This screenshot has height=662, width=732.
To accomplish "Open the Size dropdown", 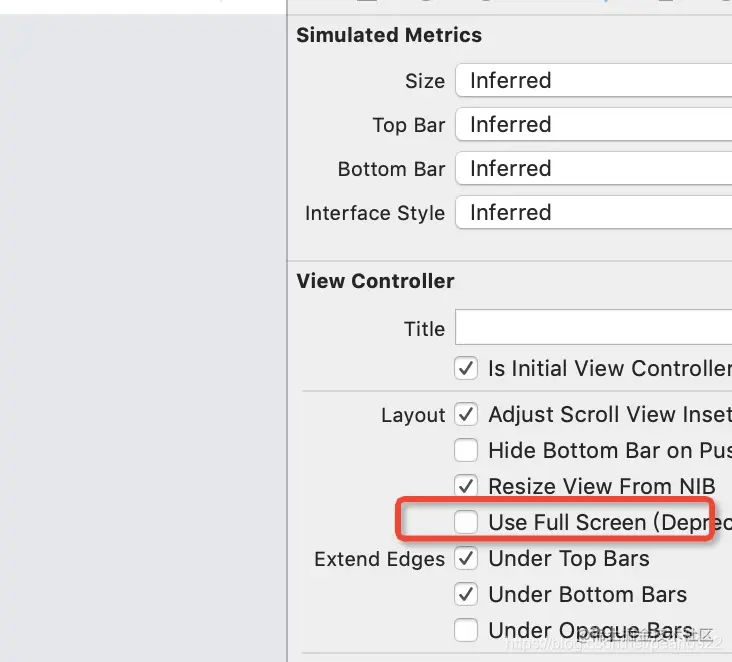I will click(x=593, y=81).
